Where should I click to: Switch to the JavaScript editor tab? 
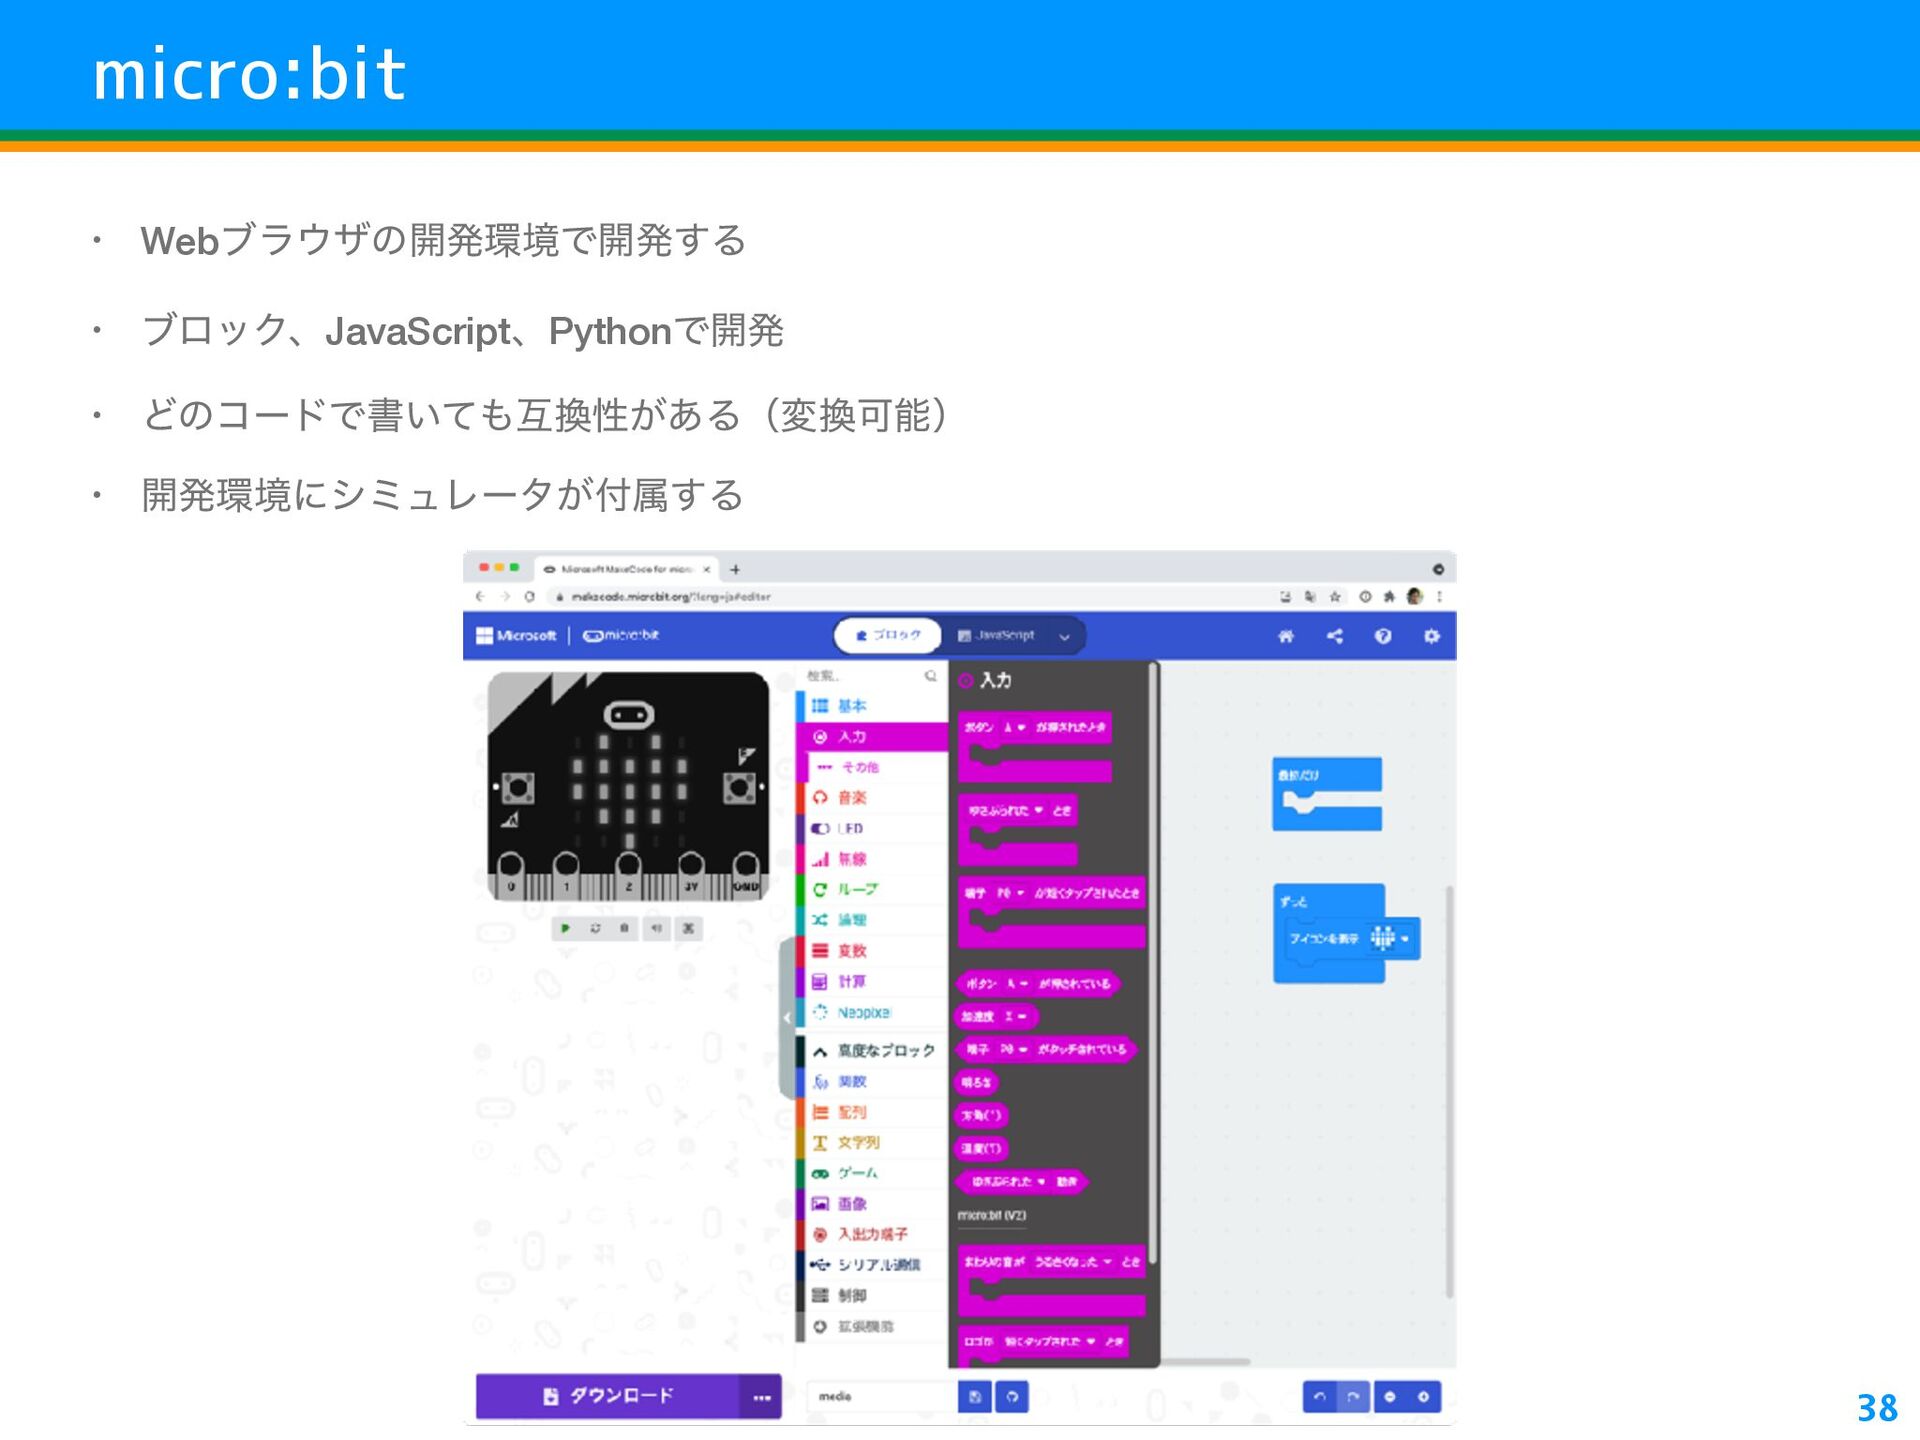click(995, 635)
